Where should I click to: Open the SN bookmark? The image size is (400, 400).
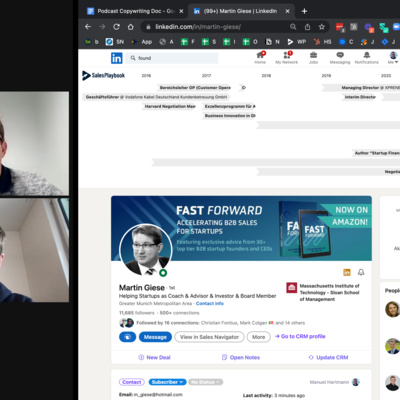click(x=115, y=42)
